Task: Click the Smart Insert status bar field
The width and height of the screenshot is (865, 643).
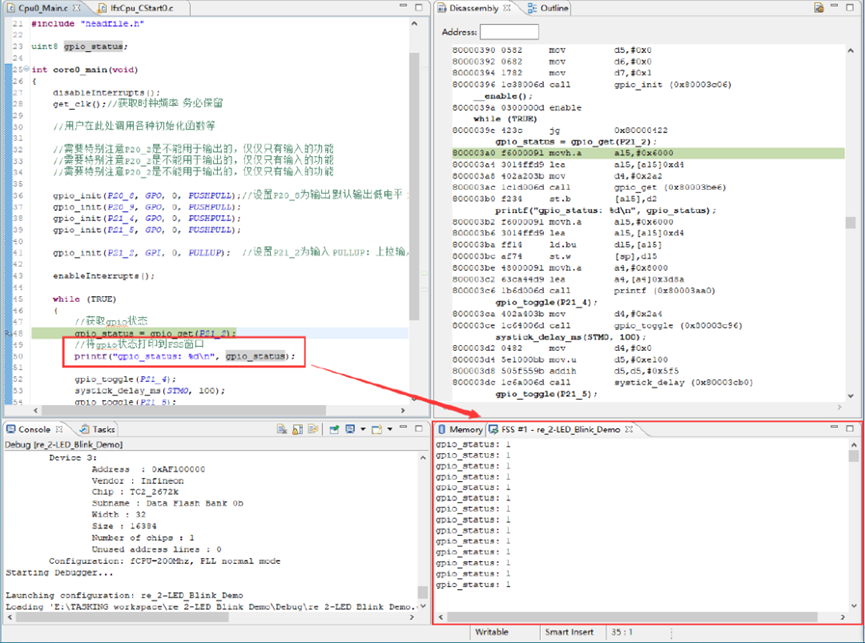Action: [x=569, y=632]
